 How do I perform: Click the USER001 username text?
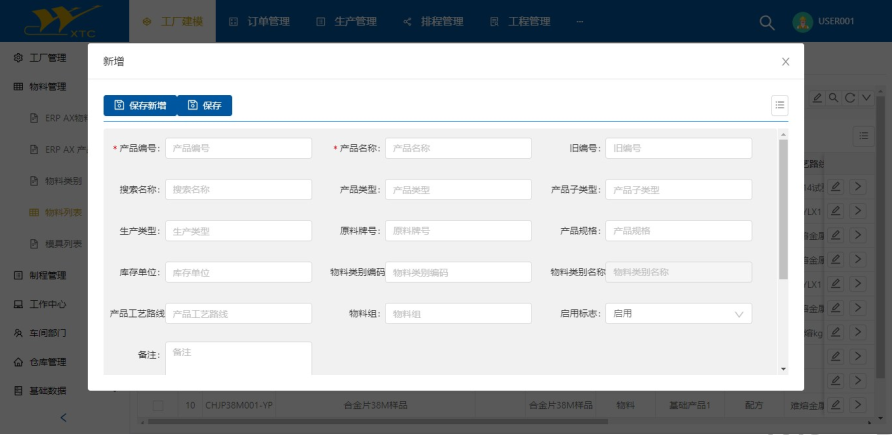[x=836, y=22]
